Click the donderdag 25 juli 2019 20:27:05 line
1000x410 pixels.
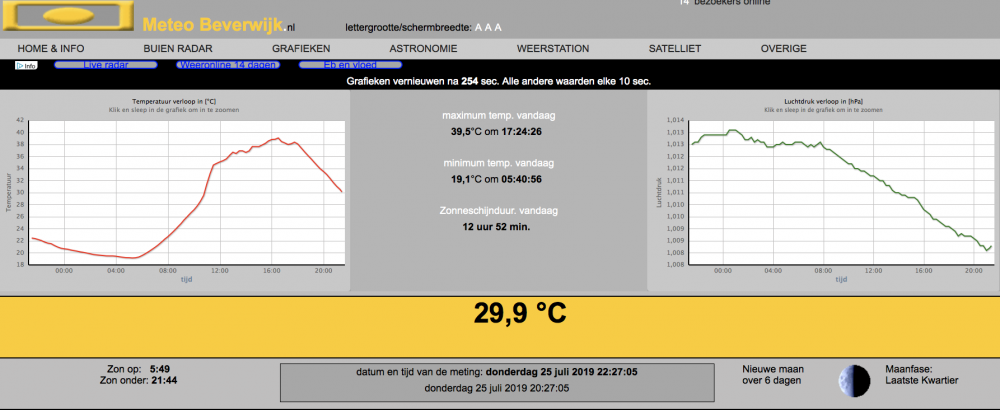click(497, 387)
